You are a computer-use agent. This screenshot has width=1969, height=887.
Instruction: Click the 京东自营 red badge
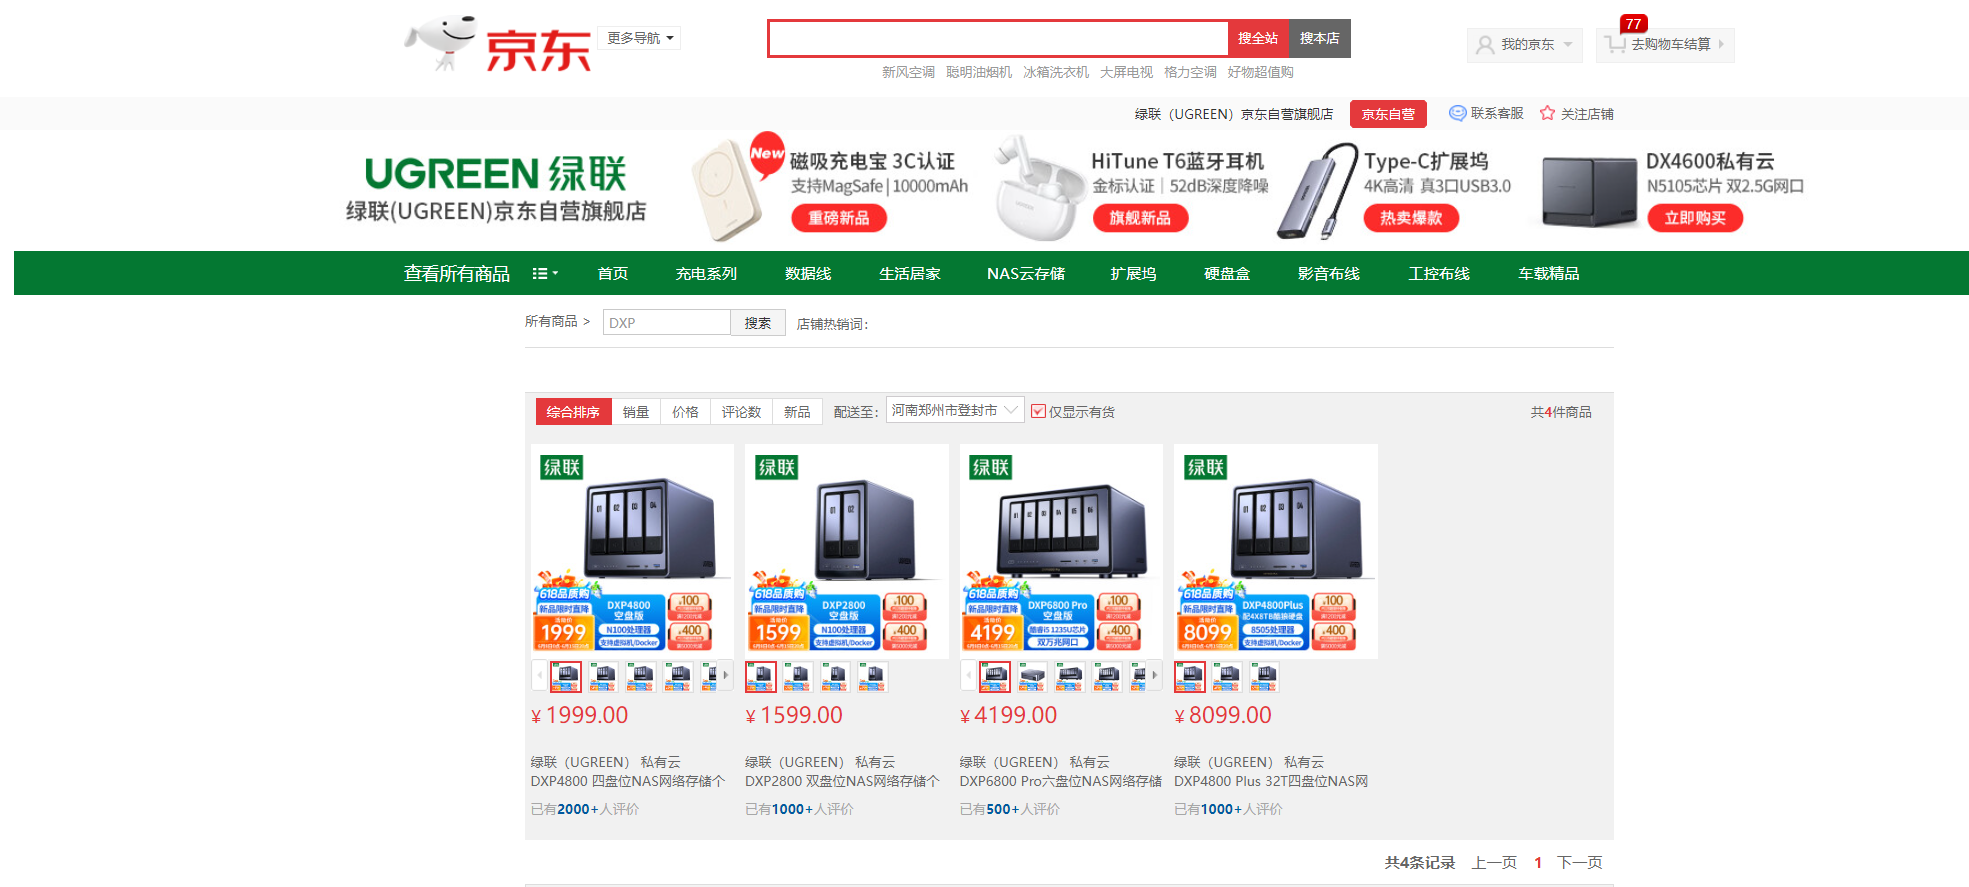(x=1388, y=114)
